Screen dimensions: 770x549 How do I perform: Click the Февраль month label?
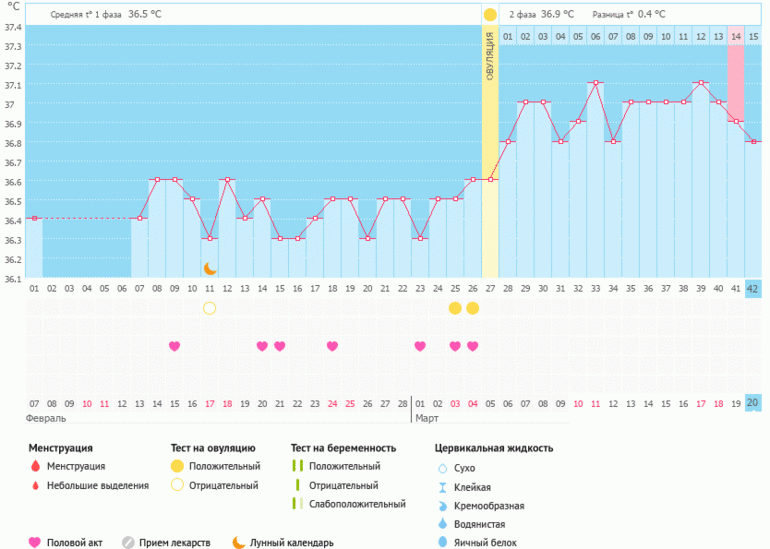[x=47, y=419]
